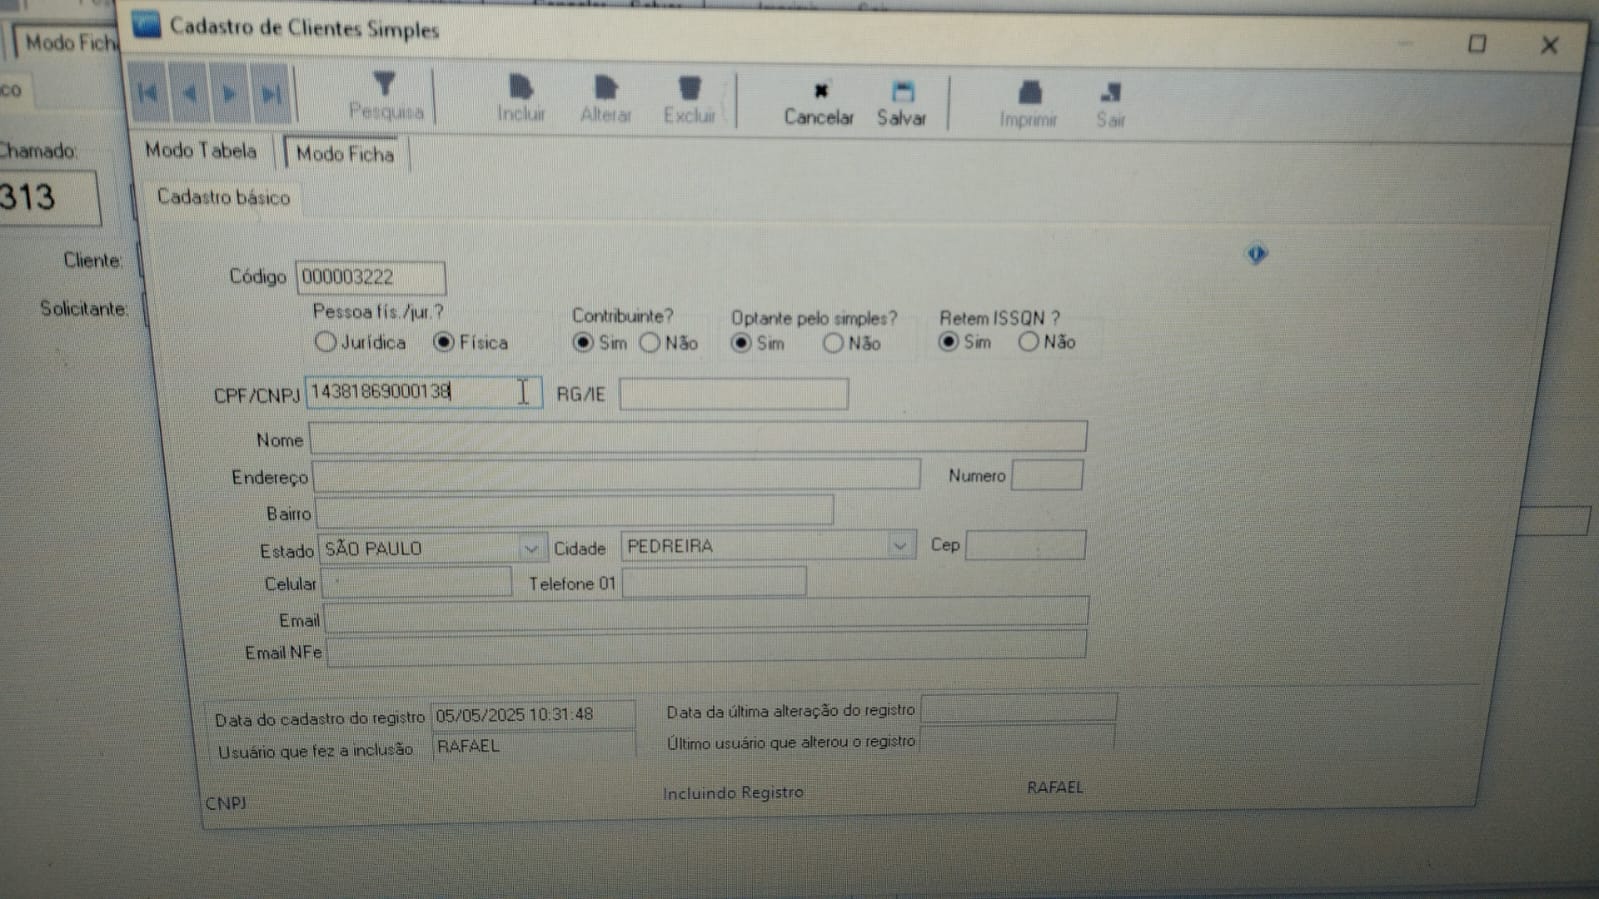Open the Cidade dropdown showing PEDREIRA
This screenshot has height=899, width=1599.
coord(899,546)
